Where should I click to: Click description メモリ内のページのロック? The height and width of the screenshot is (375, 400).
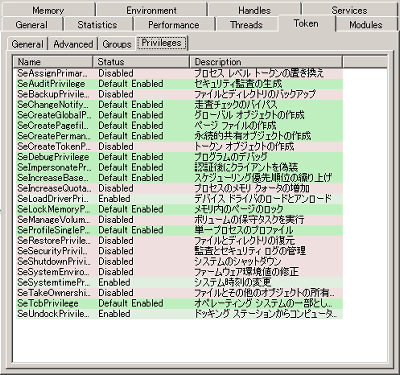point(239,209)
